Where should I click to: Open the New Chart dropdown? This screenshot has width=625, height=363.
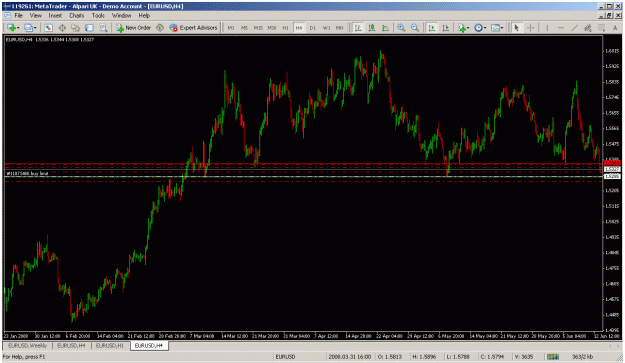[13, 27]
